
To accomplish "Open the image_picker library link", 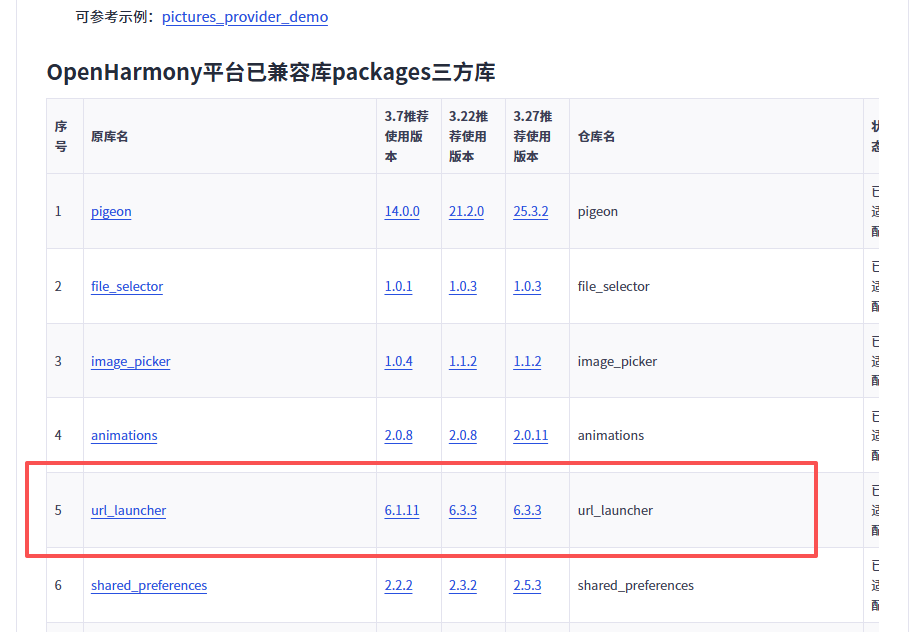I will coord(131,362).
